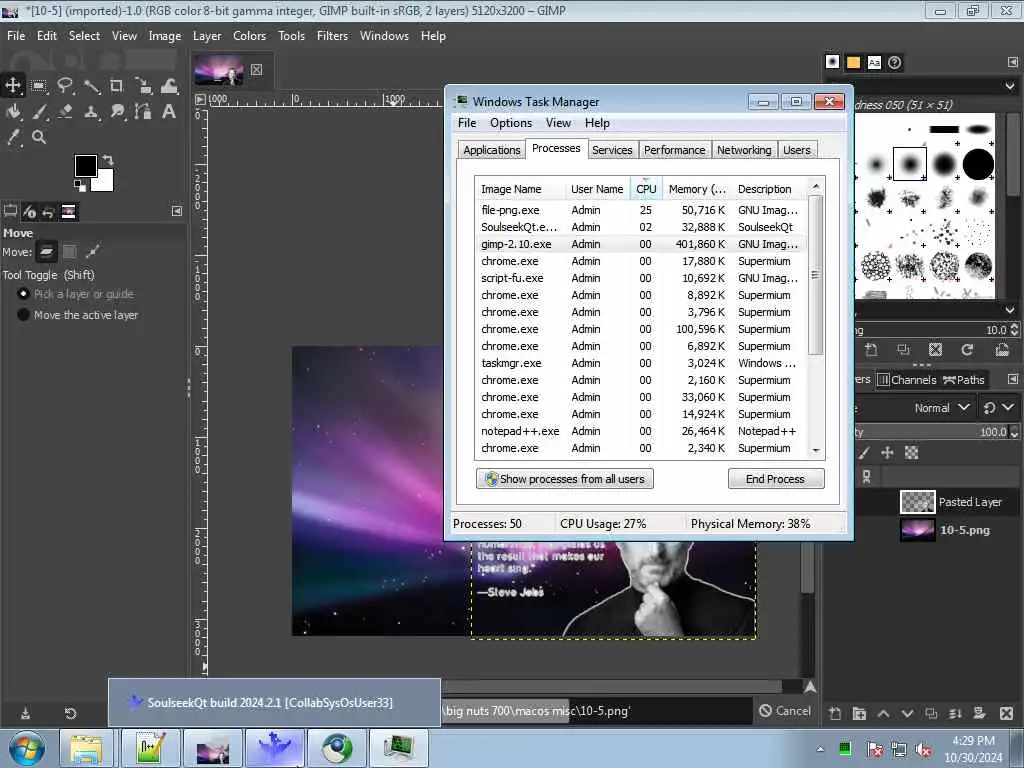The image size is (1024, 768).
Task: Click new layer icon in Layers panel
Action: 835,713
